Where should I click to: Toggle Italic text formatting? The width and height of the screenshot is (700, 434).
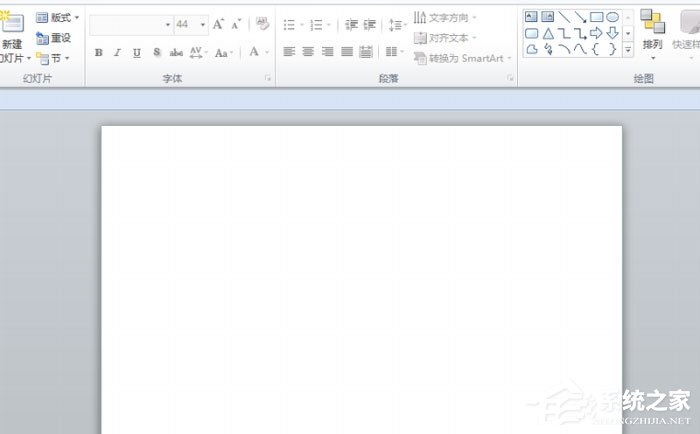pos(117,52)
